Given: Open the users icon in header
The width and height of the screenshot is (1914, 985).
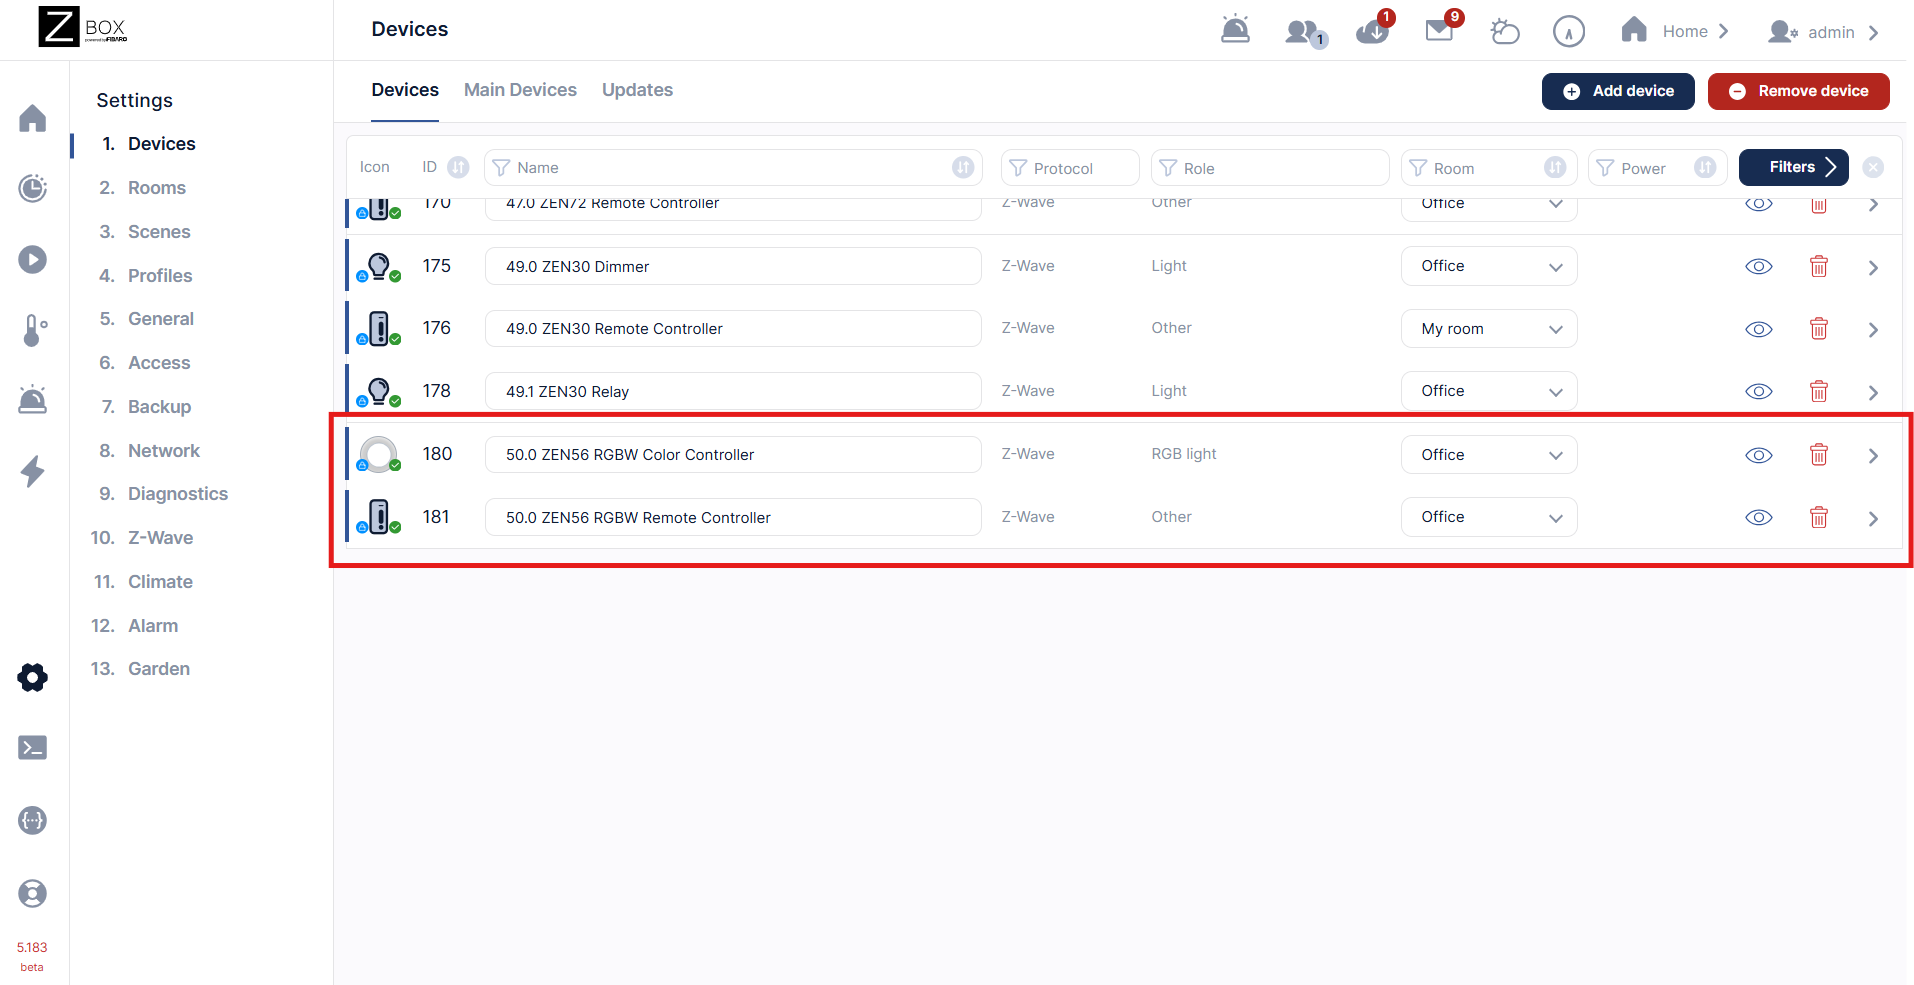Looking at the screenshot, I should click(x=1305, y=32).
